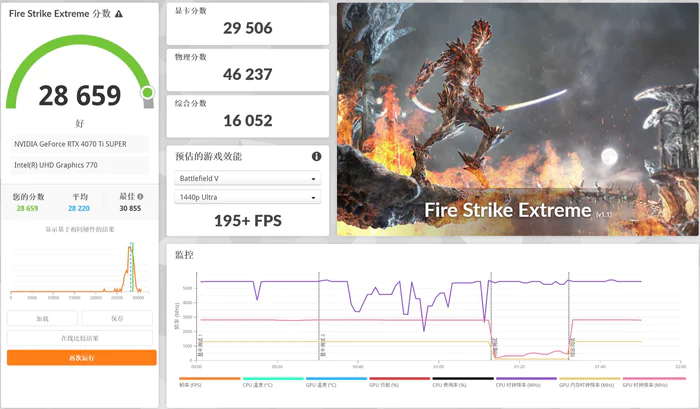
Task: Click the 01:00 time label on chart axis
Action: tap(438, 367)
